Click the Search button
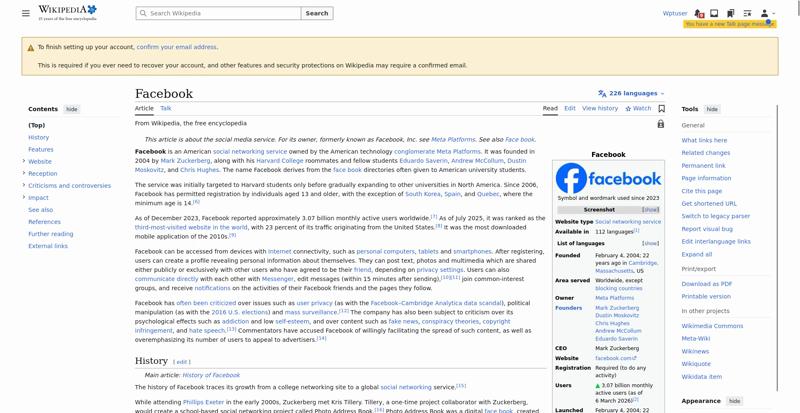Image resolution: width=800 pixels, height=413 pixels. [317, 13]
